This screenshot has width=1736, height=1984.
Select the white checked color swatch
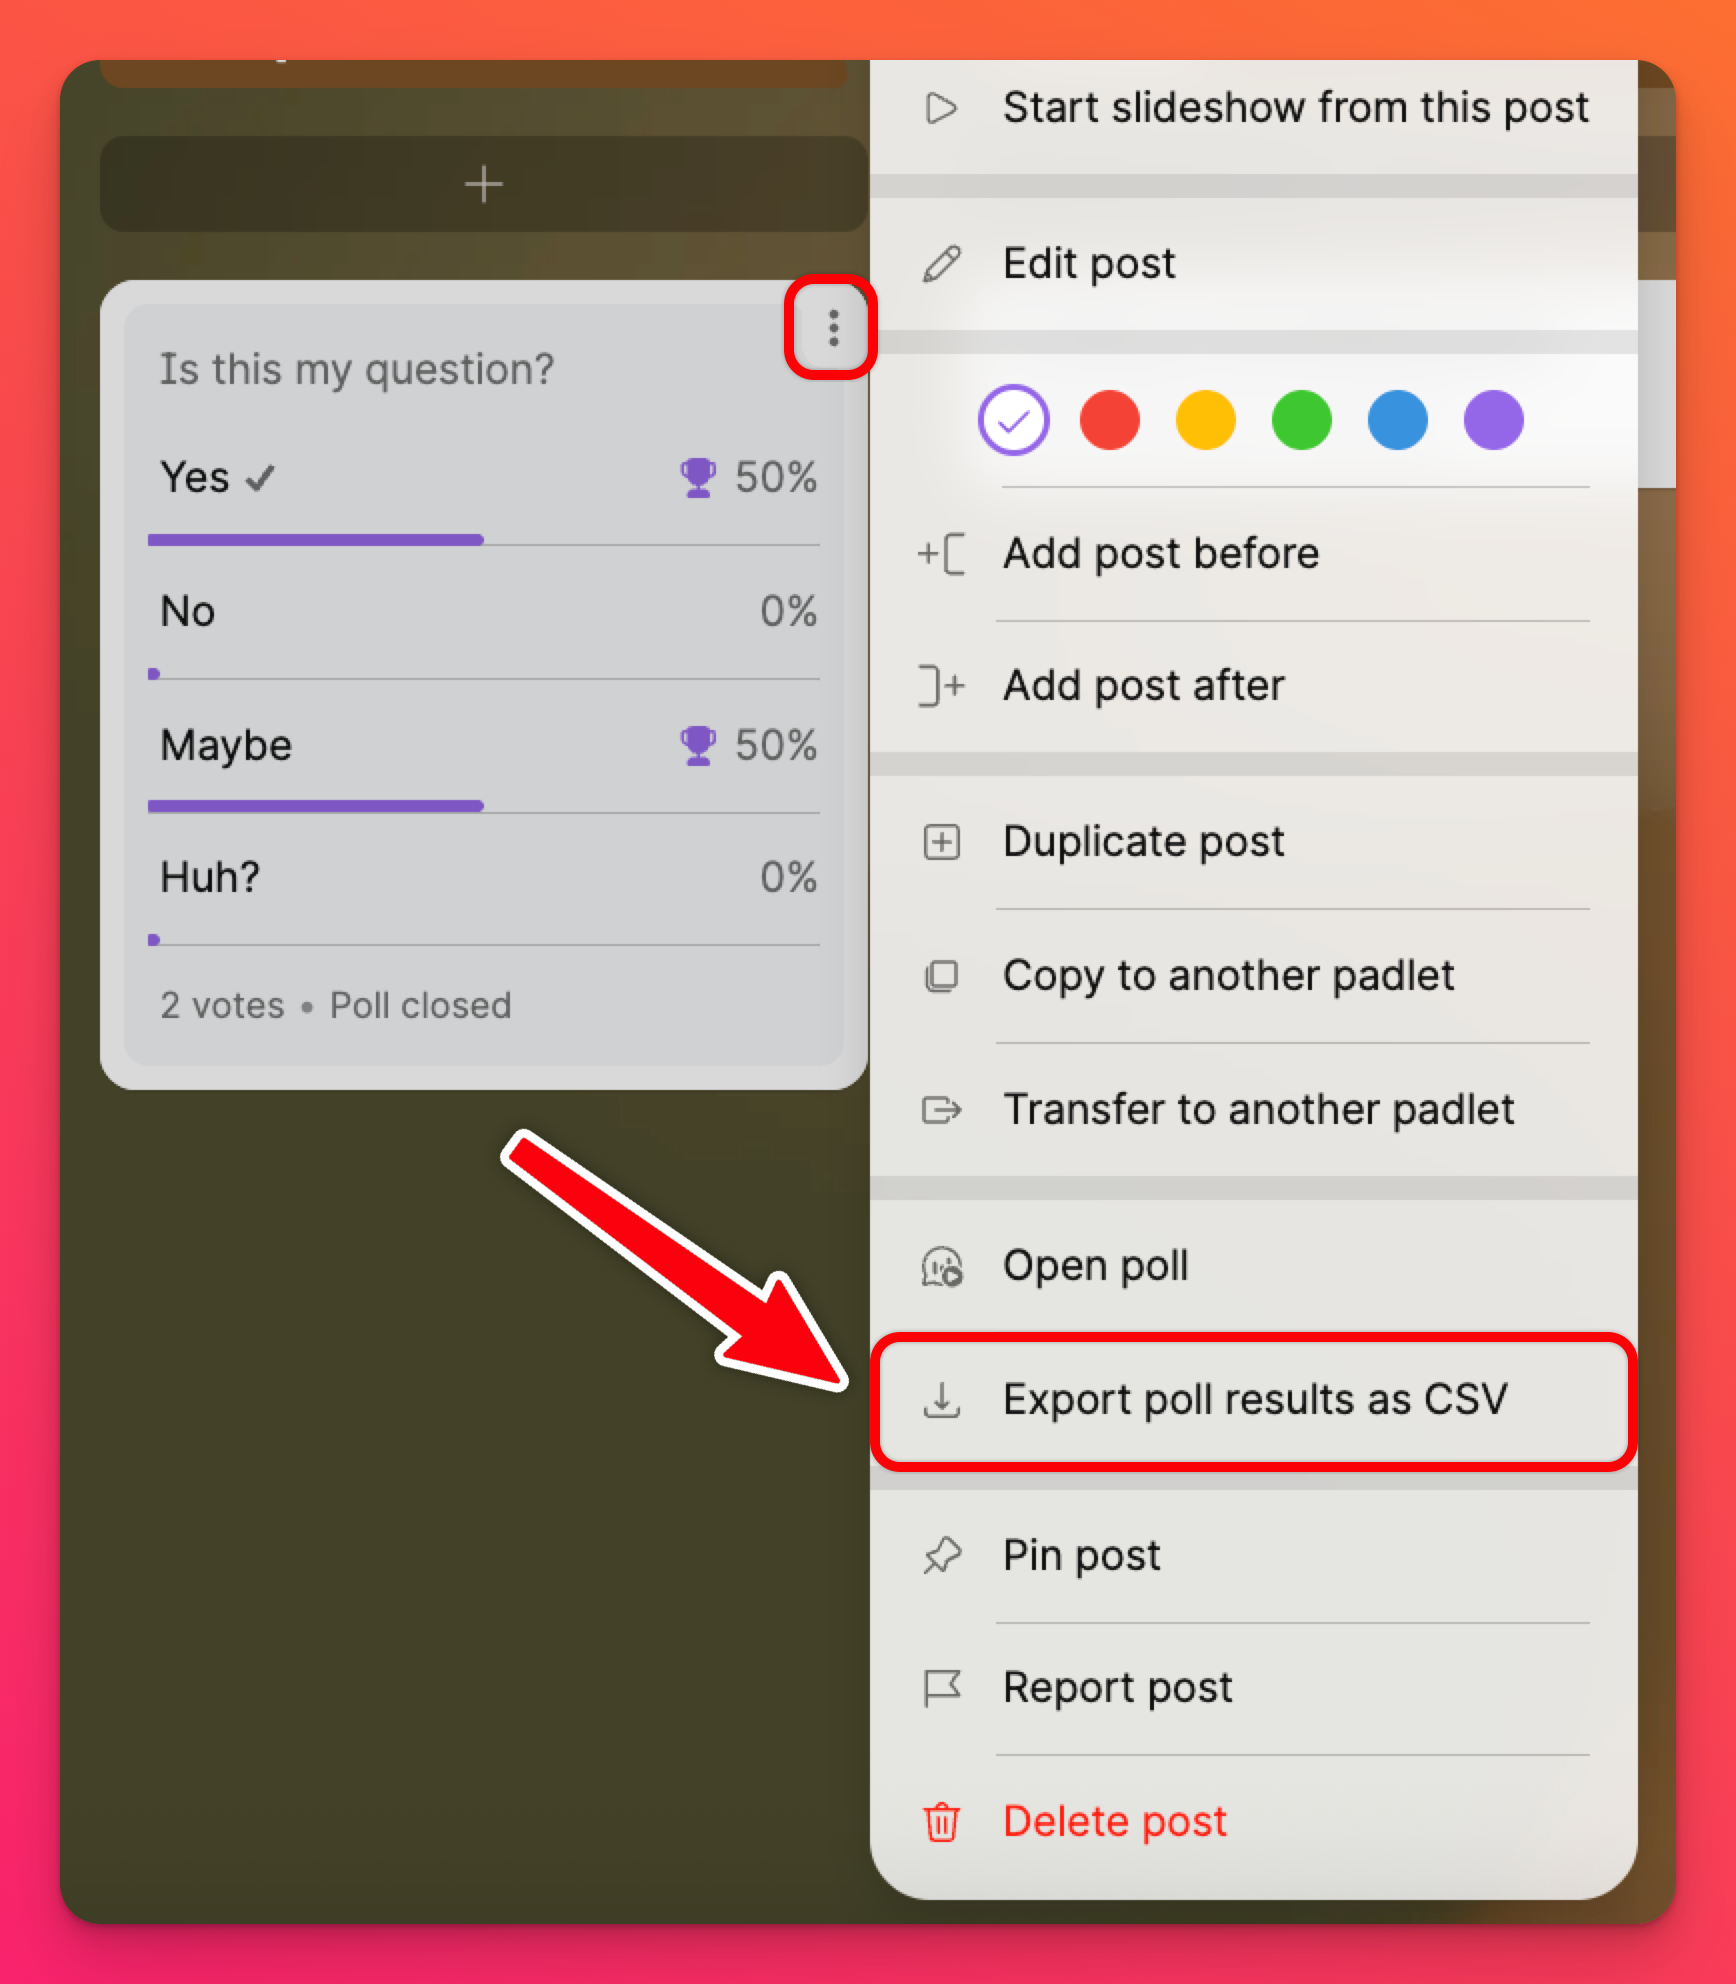(1013, 420)
